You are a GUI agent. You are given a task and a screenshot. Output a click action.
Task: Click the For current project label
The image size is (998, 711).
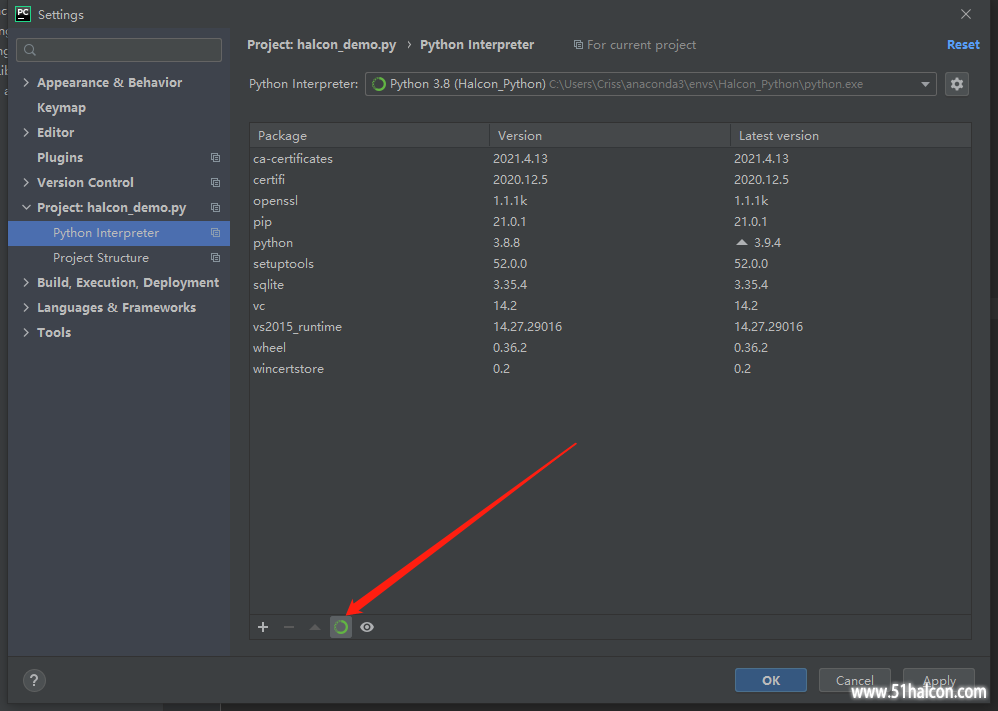641,45
